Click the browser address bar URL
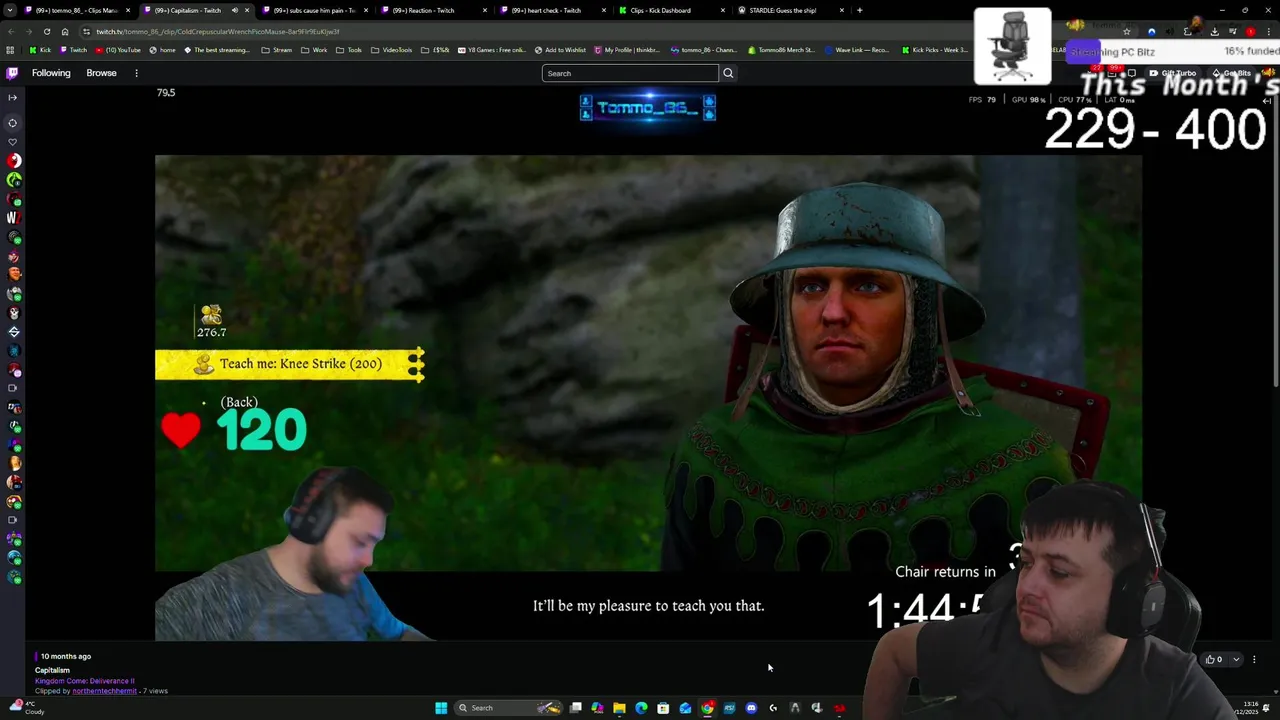This screenshot has width=1280, height=720. [x=217, y=31]
